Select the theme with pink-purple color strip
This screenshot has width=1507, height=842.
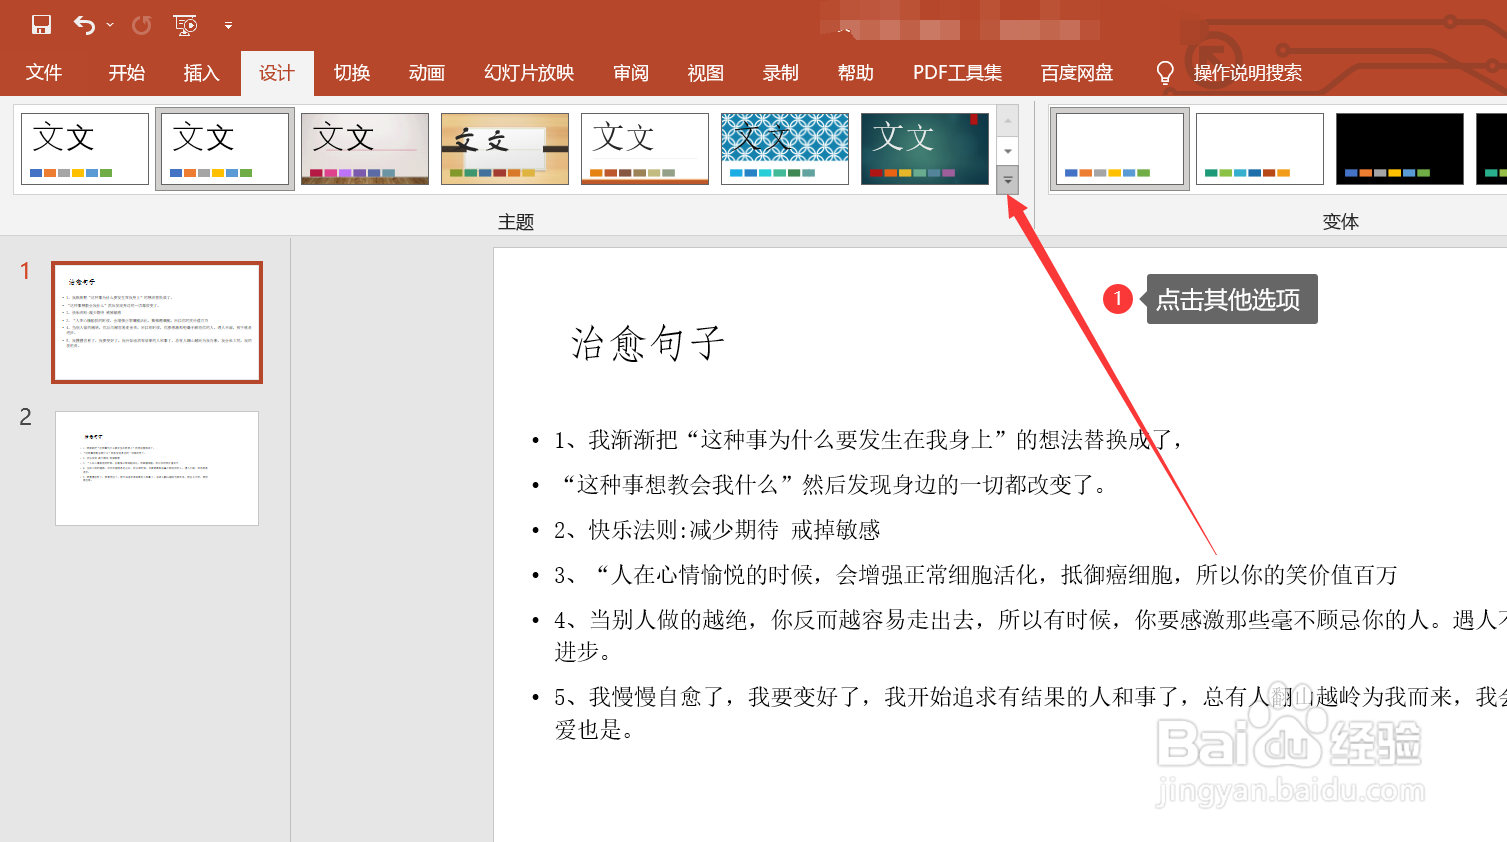coord(365,149)
